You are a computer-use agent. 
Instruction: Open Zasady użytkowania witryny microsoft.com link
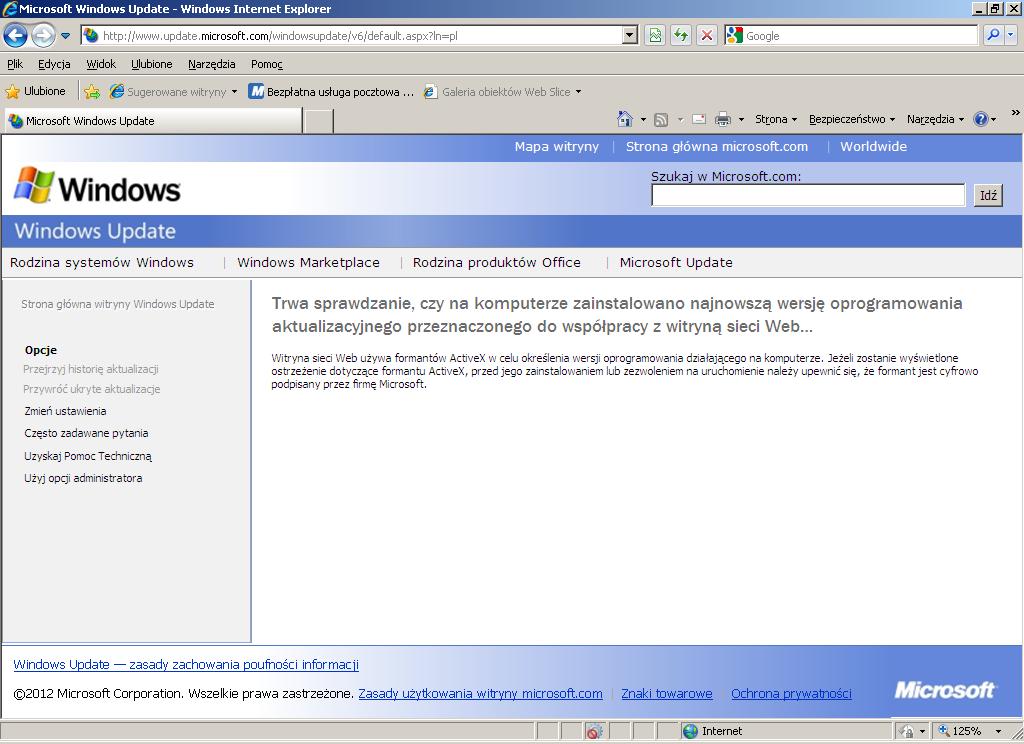(480, 694)
